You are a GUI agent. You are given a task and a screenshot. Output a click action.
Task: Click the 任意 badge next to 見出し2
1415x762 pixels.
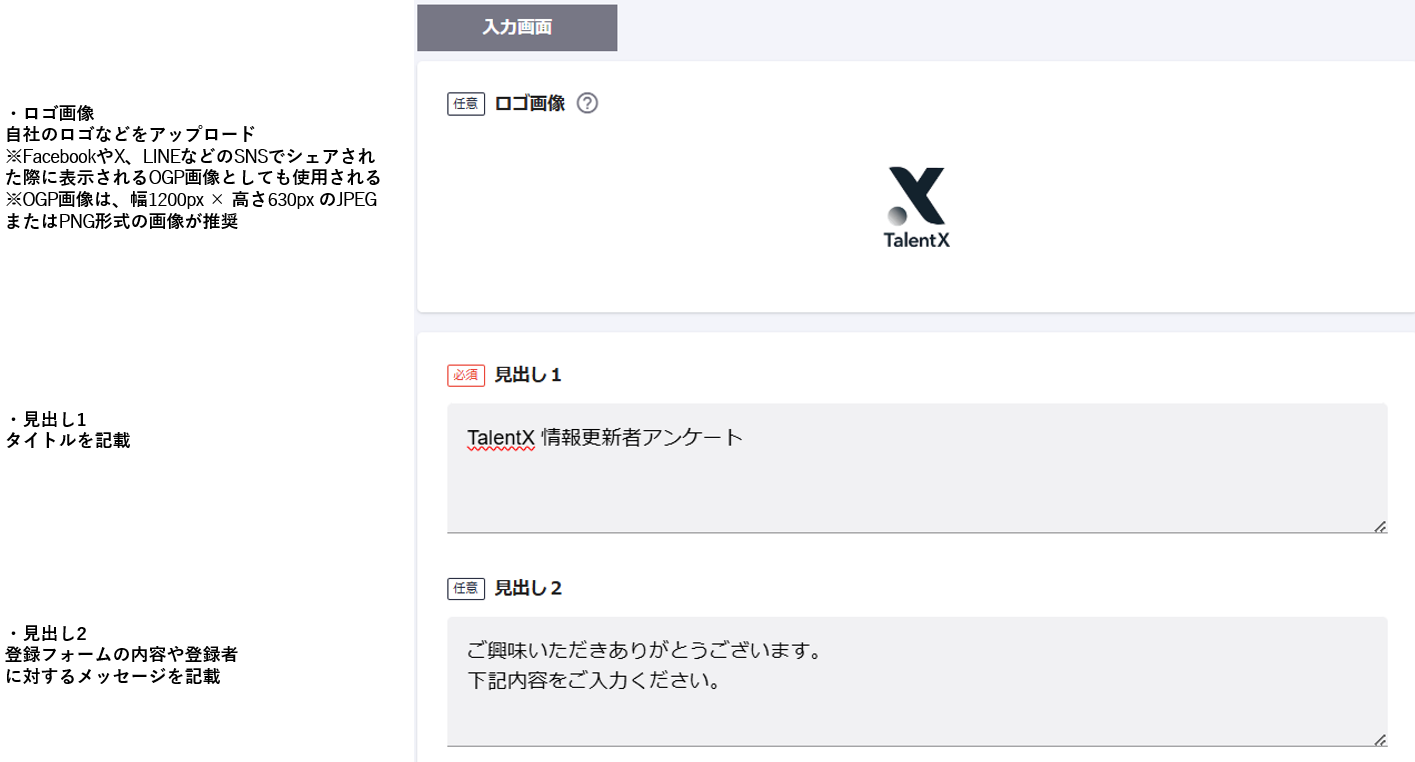[466, 588]
